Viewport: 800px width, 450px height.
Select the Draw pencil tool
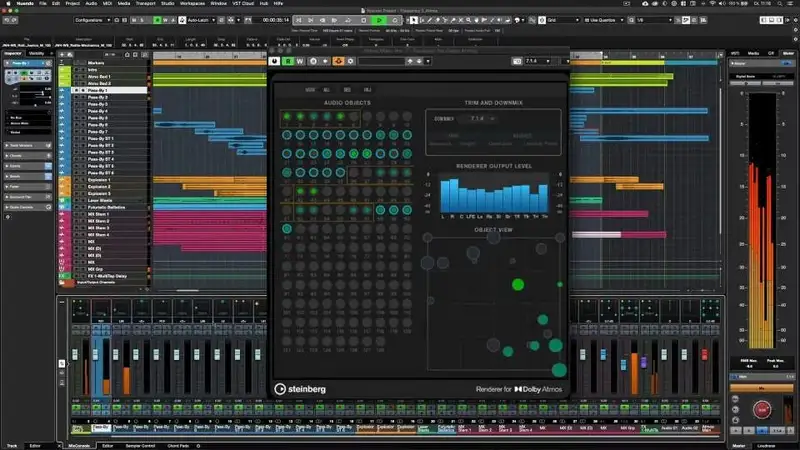[x=429, y=20]
